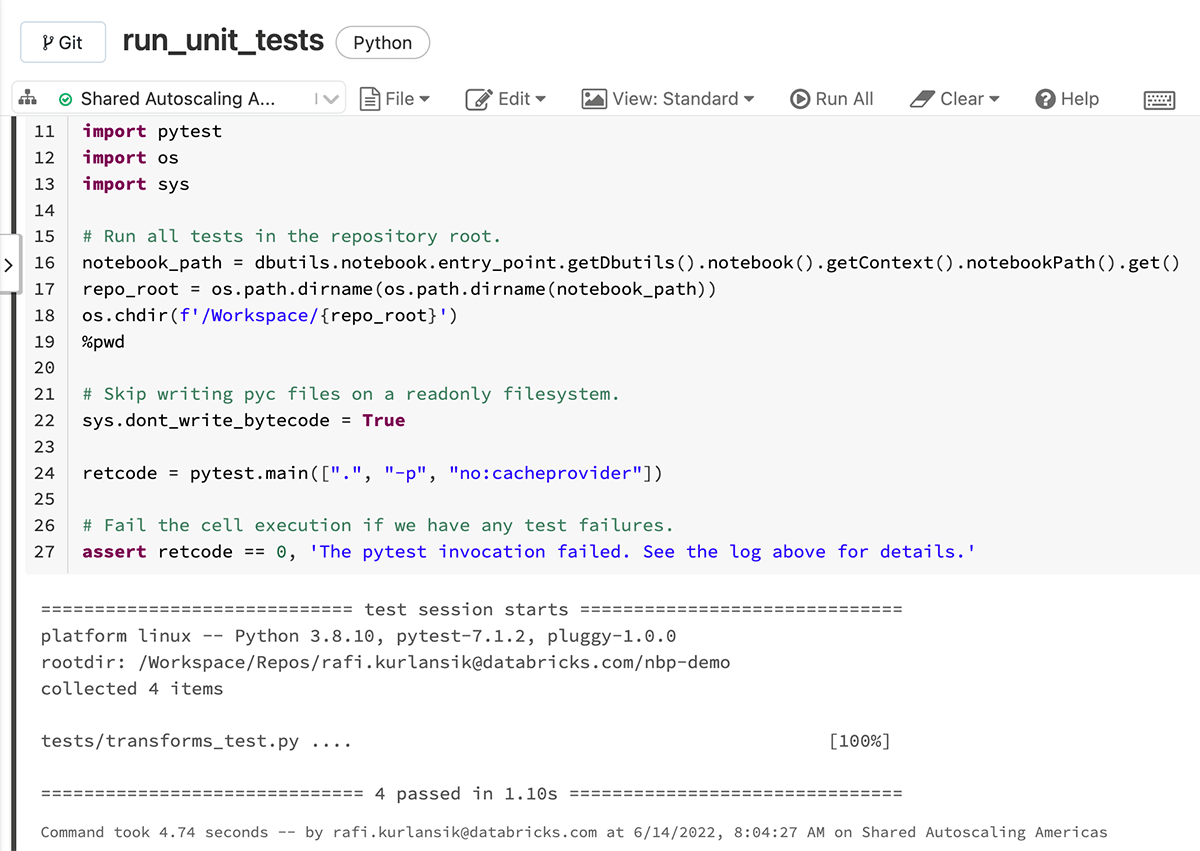Click the Help question mark icon

point(1046,99)
